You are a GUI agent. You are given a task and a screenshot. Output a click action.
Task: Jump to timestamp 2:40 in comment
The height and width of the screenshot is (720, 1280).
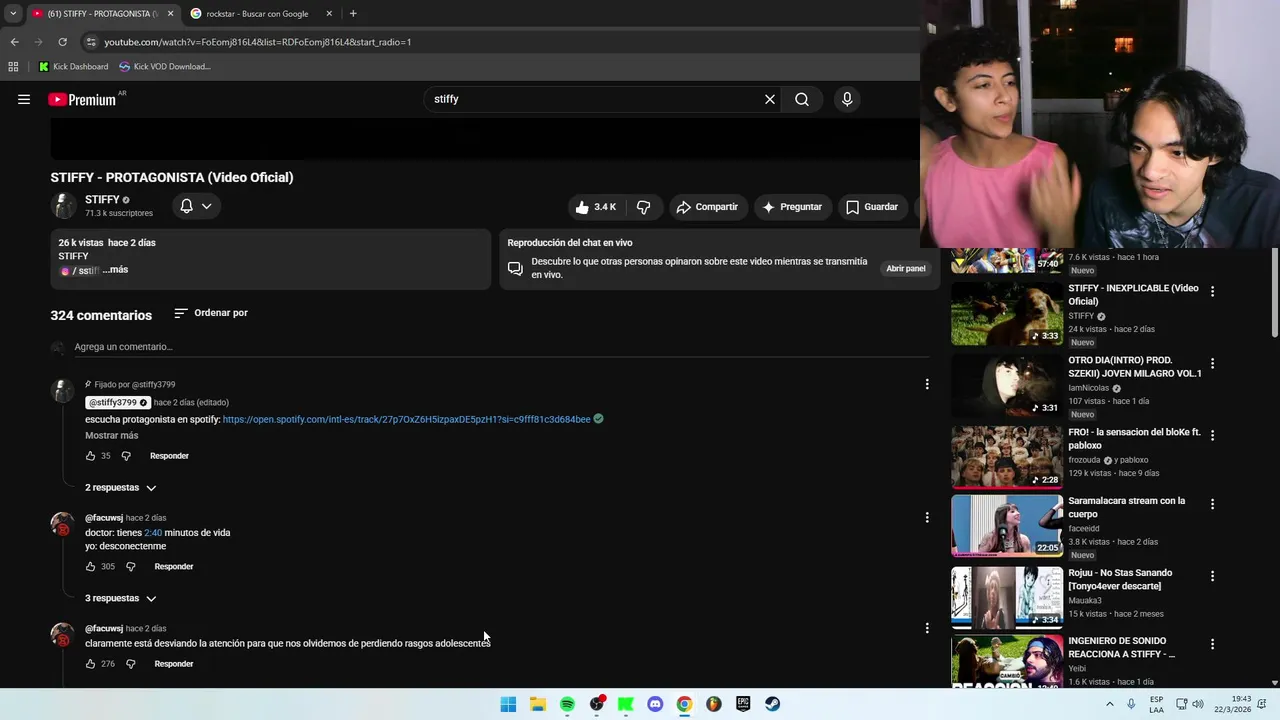tap(153, 533)
